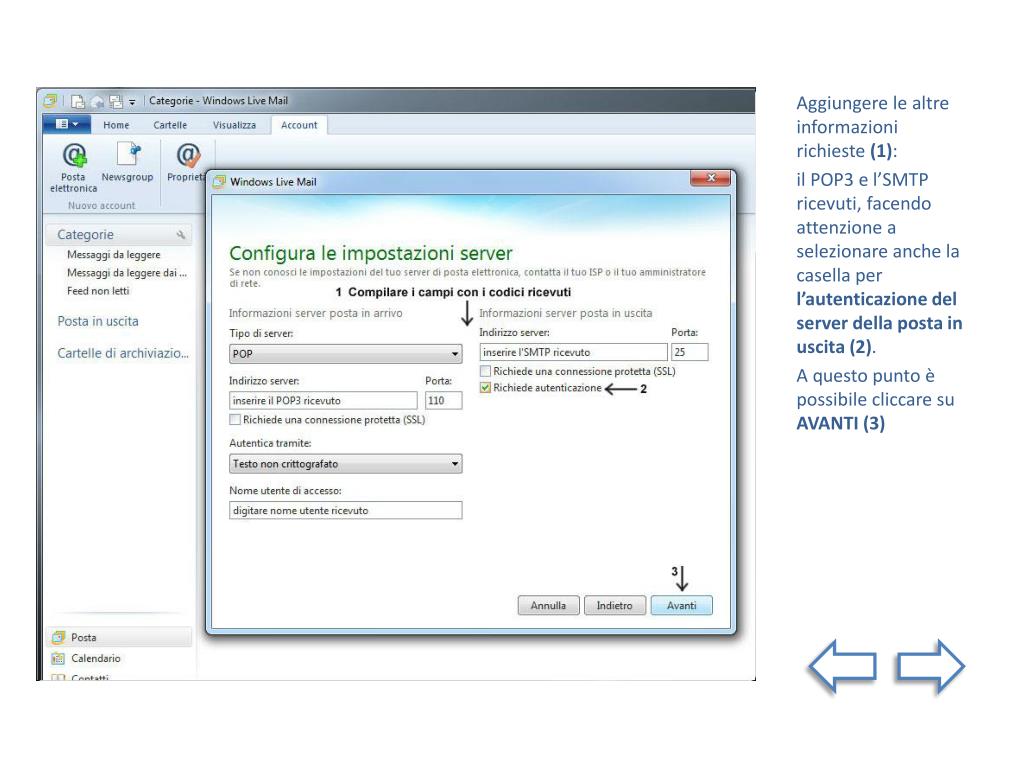Click the wrench icon next to Categorie

(x=180, y=234)
